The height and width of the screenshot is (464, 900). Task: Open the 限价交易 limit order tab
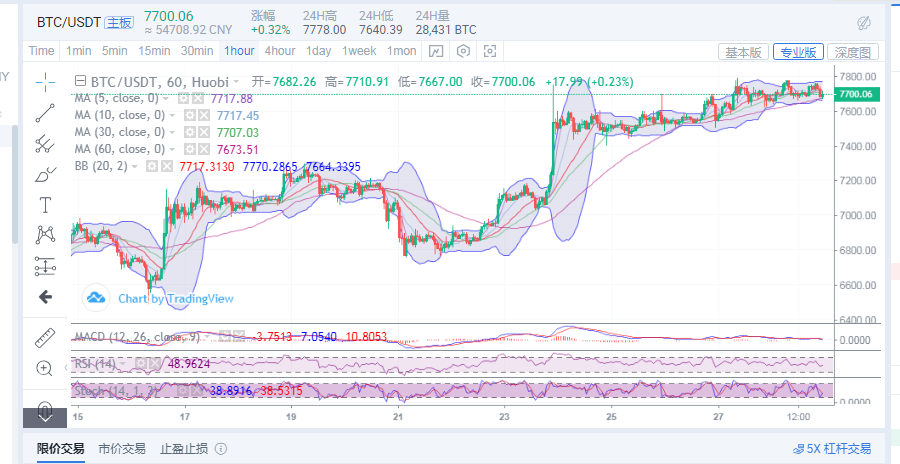coord(61,448)
